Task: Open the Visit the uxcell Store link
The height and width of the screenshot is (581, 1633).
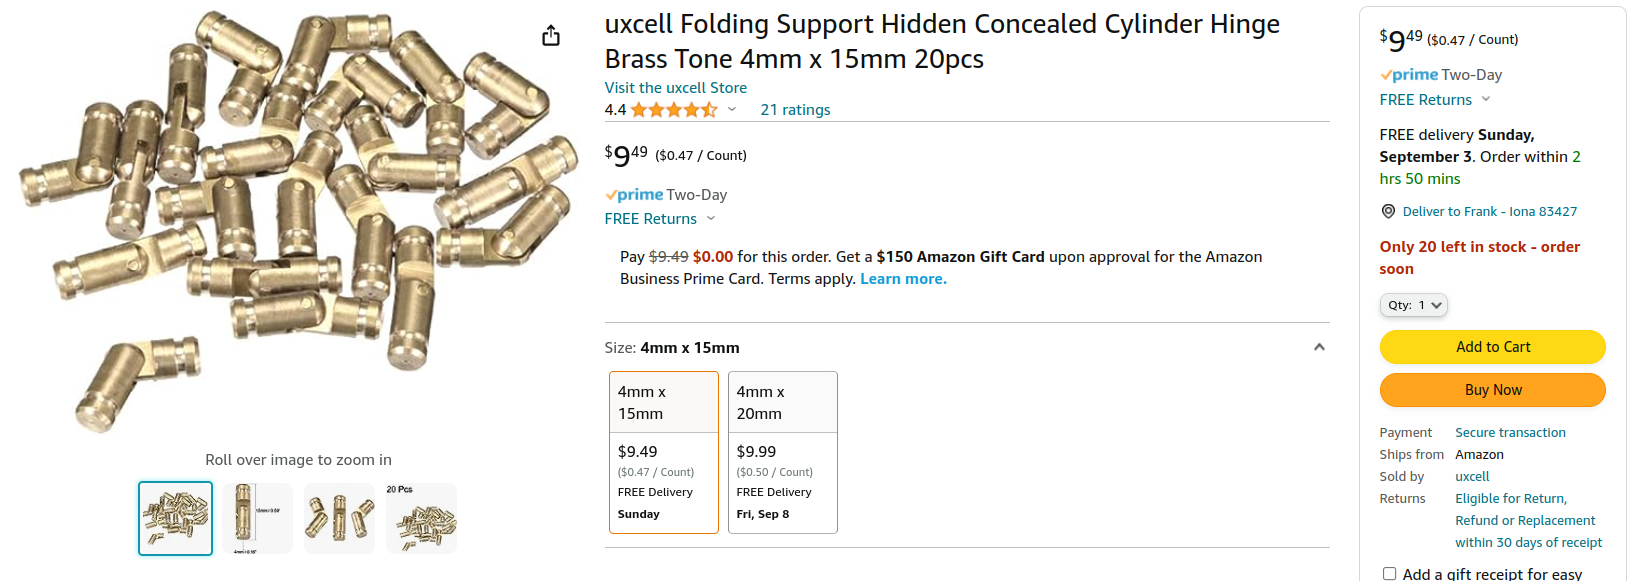Action: point(675,88)
